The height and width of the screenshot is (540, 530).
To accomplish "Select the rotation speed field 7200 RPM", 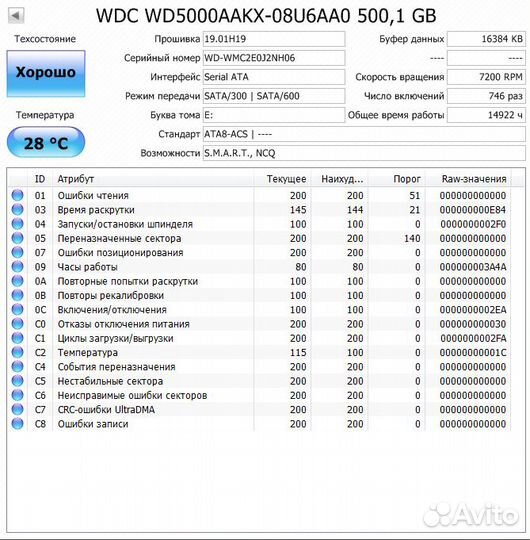I will (487, 77).
